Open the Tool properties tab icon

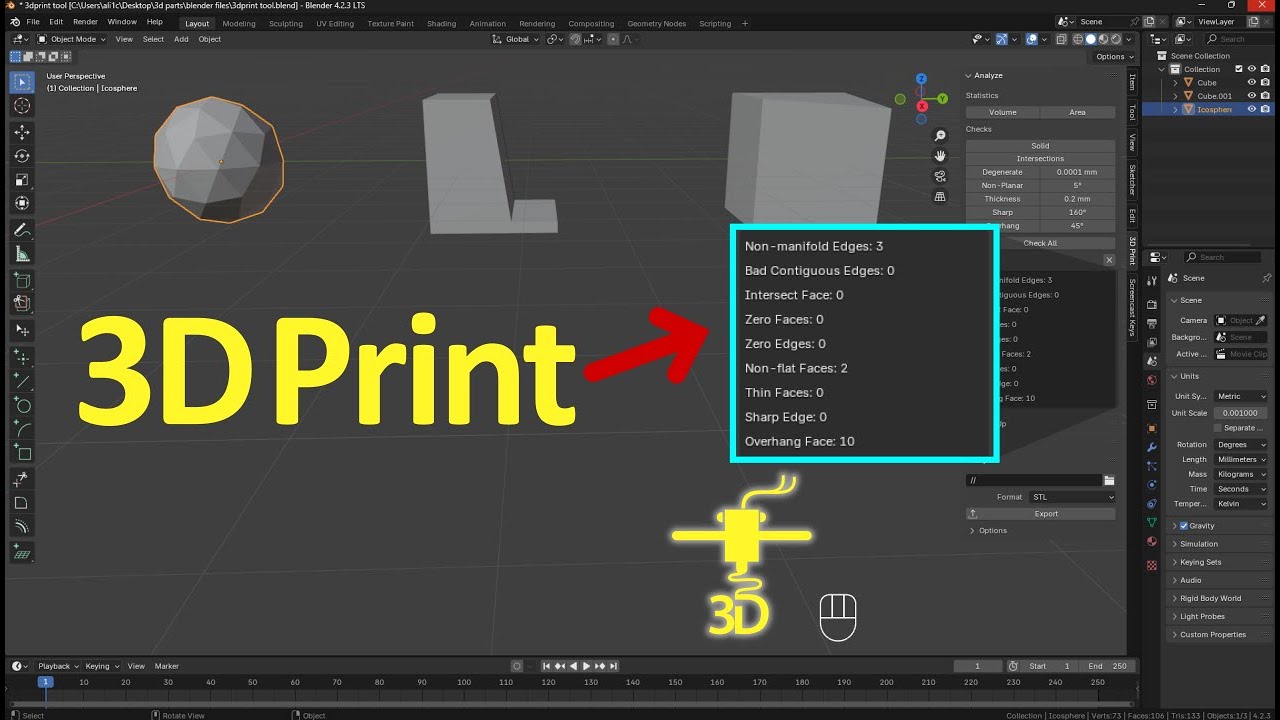(x=1152, y=280)
